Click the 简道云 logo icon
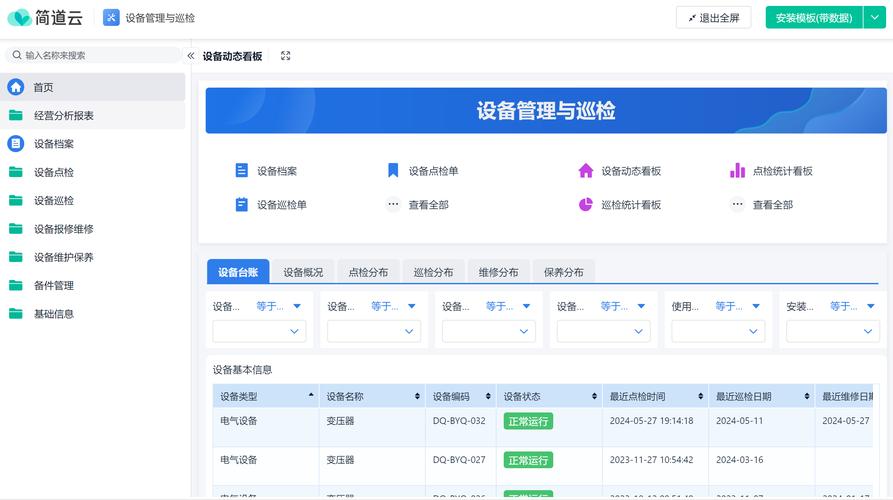Image resolution: width=893 pixels, height=500 pixels. 19,18
